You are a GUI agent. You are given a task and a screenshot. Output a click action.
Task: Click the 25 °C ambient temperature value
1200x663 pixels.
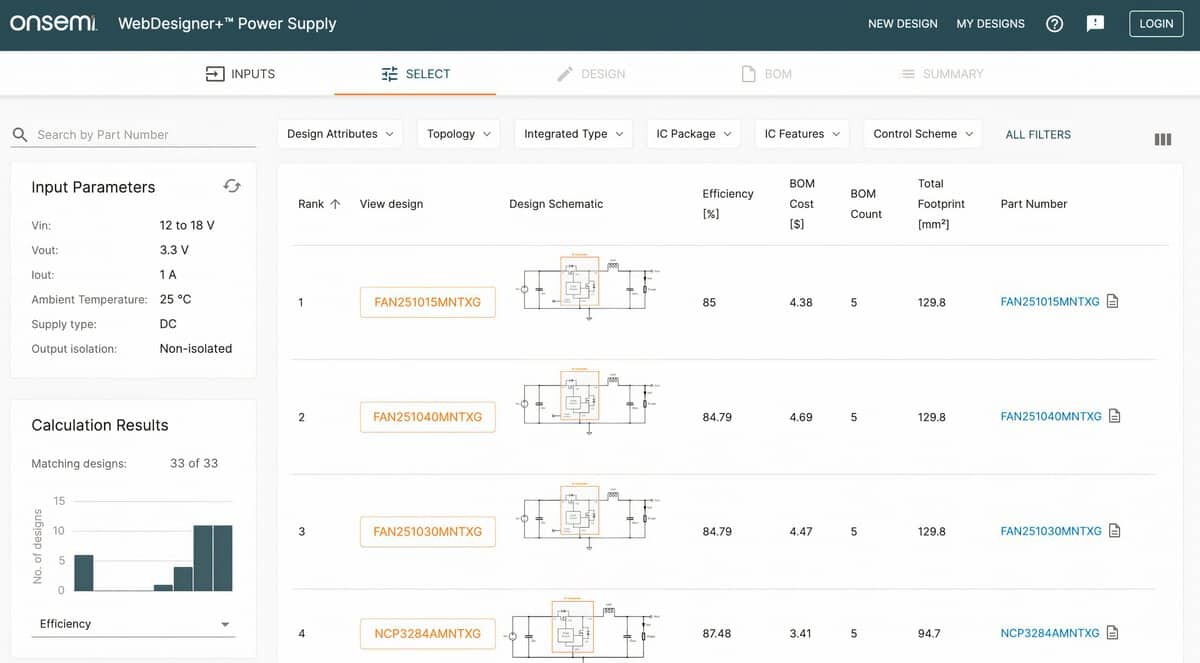(175, 299)
